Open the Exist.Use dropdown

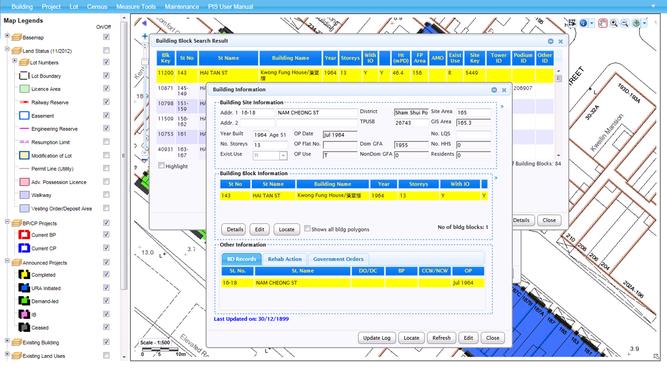283,156
